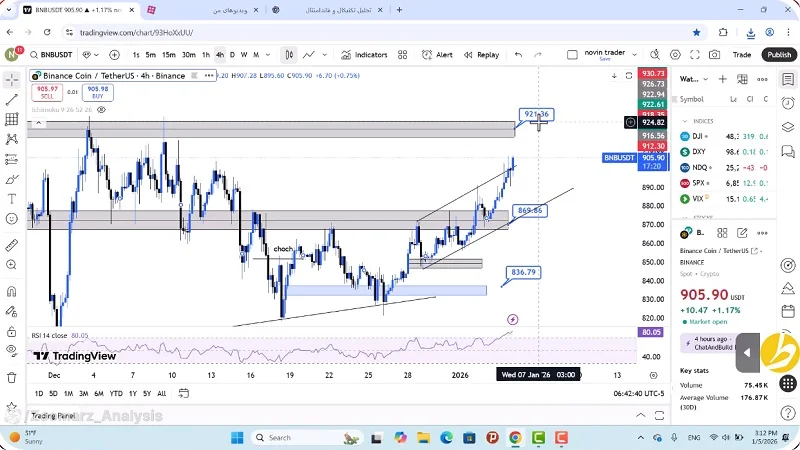Screen dimensions: 800x450
Task: Activate the magnet snapping mode
Action: (12, 292)
